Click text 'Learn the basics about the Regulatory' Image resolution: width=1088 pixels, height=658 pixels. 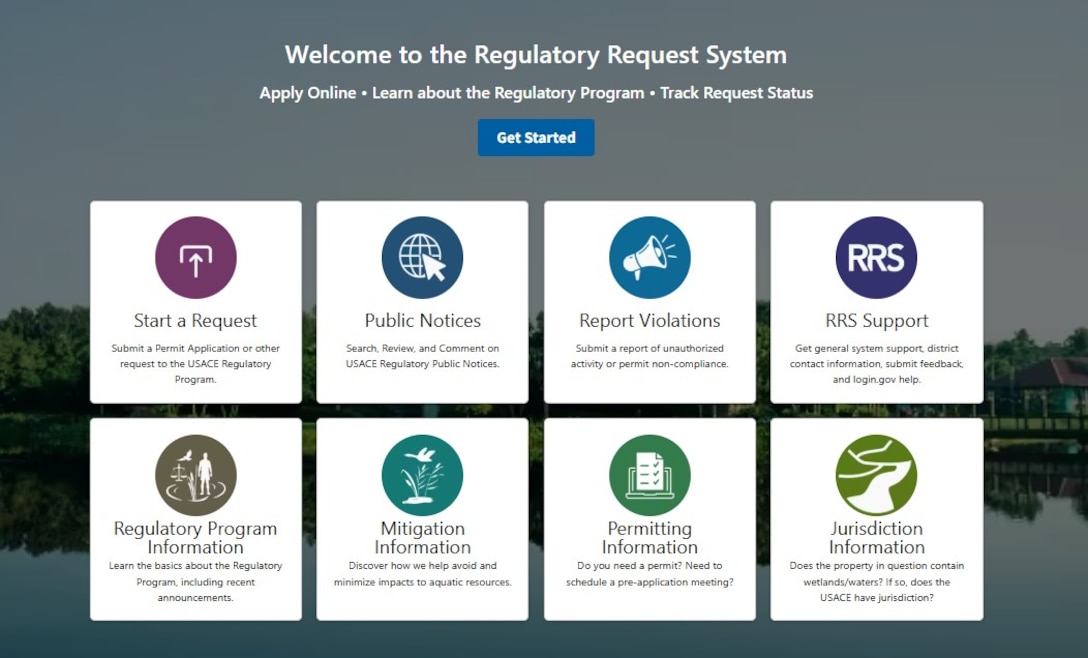coord(196,566)
